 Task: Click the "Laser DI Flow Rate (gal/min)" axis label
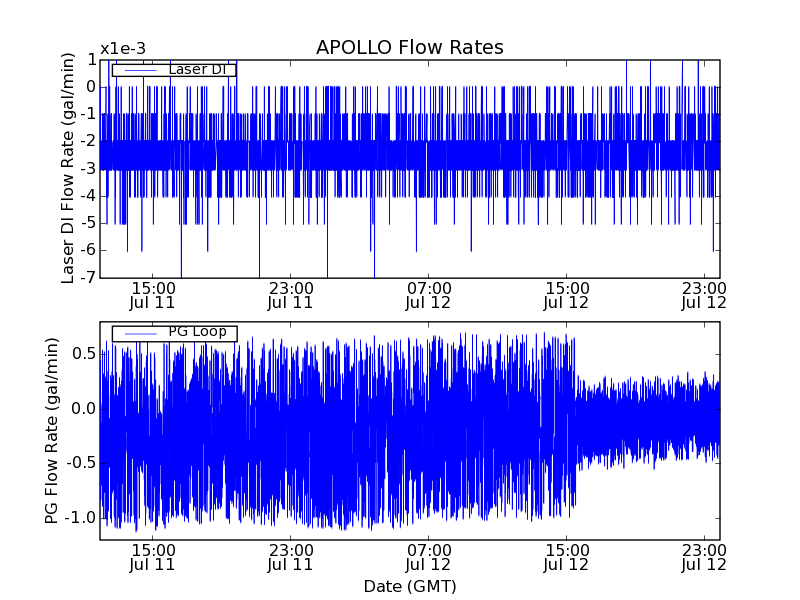pos(67,168)
